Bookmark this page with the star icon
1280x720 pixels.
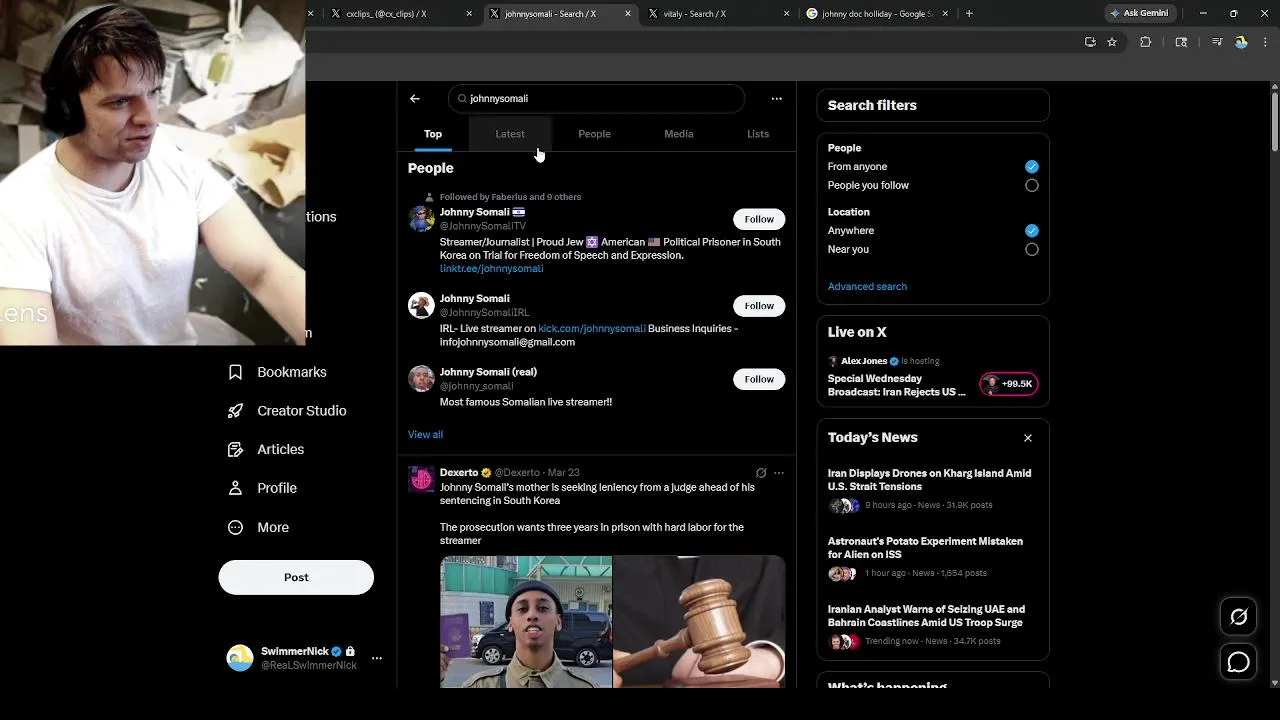click(1112, 42)
